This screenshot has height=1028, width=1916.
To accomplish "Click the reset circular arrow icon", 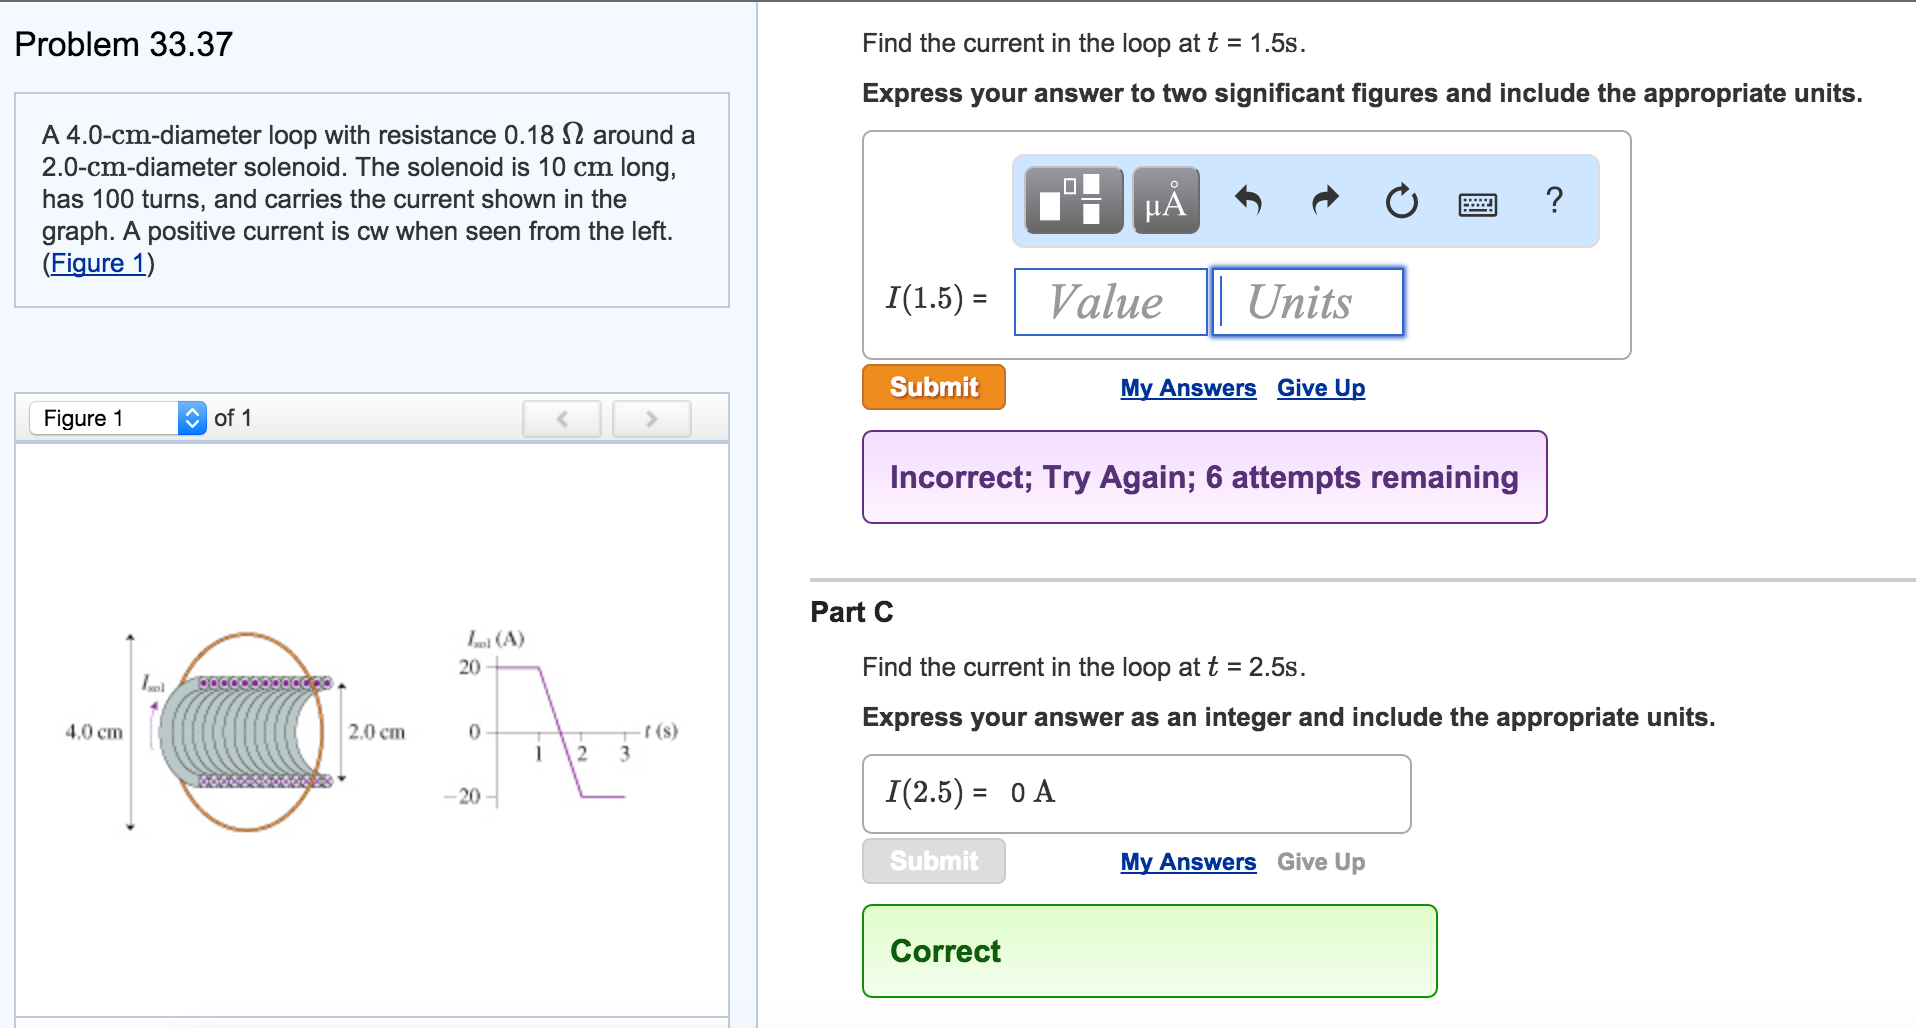I will [1401, 201].
